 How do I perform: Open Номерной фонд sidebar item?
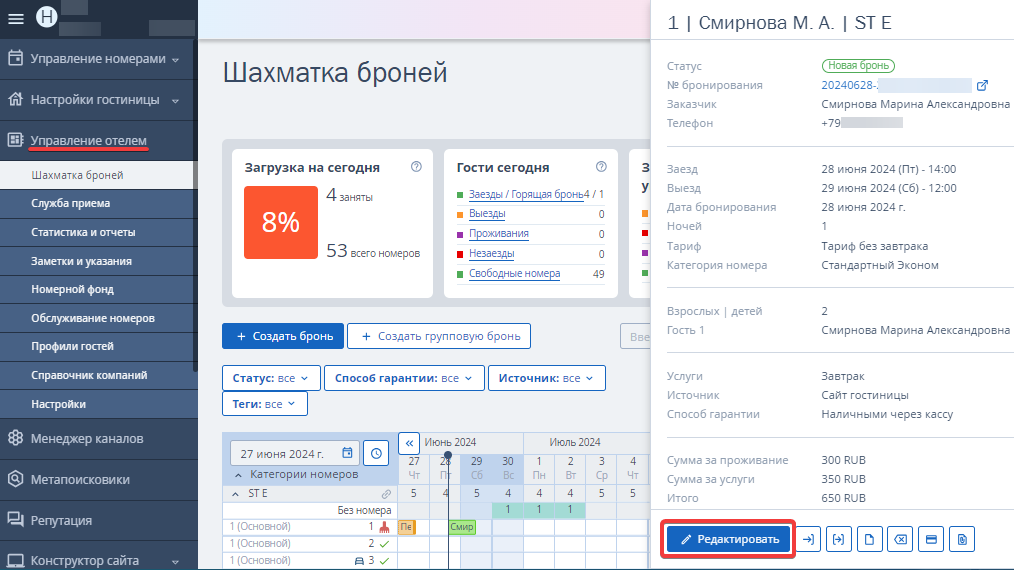tap(72, 289)
